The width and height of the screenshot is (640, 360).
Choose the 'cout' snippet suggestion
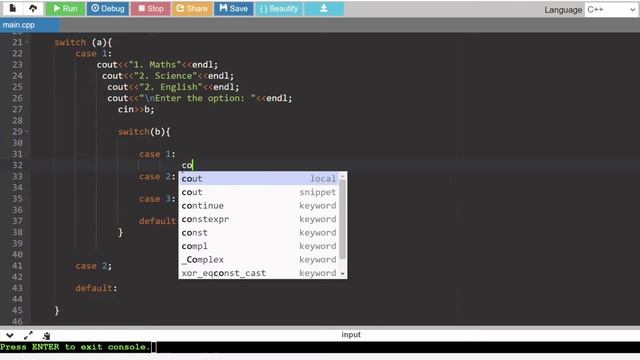pyautogui.click(x=259, y=192)
